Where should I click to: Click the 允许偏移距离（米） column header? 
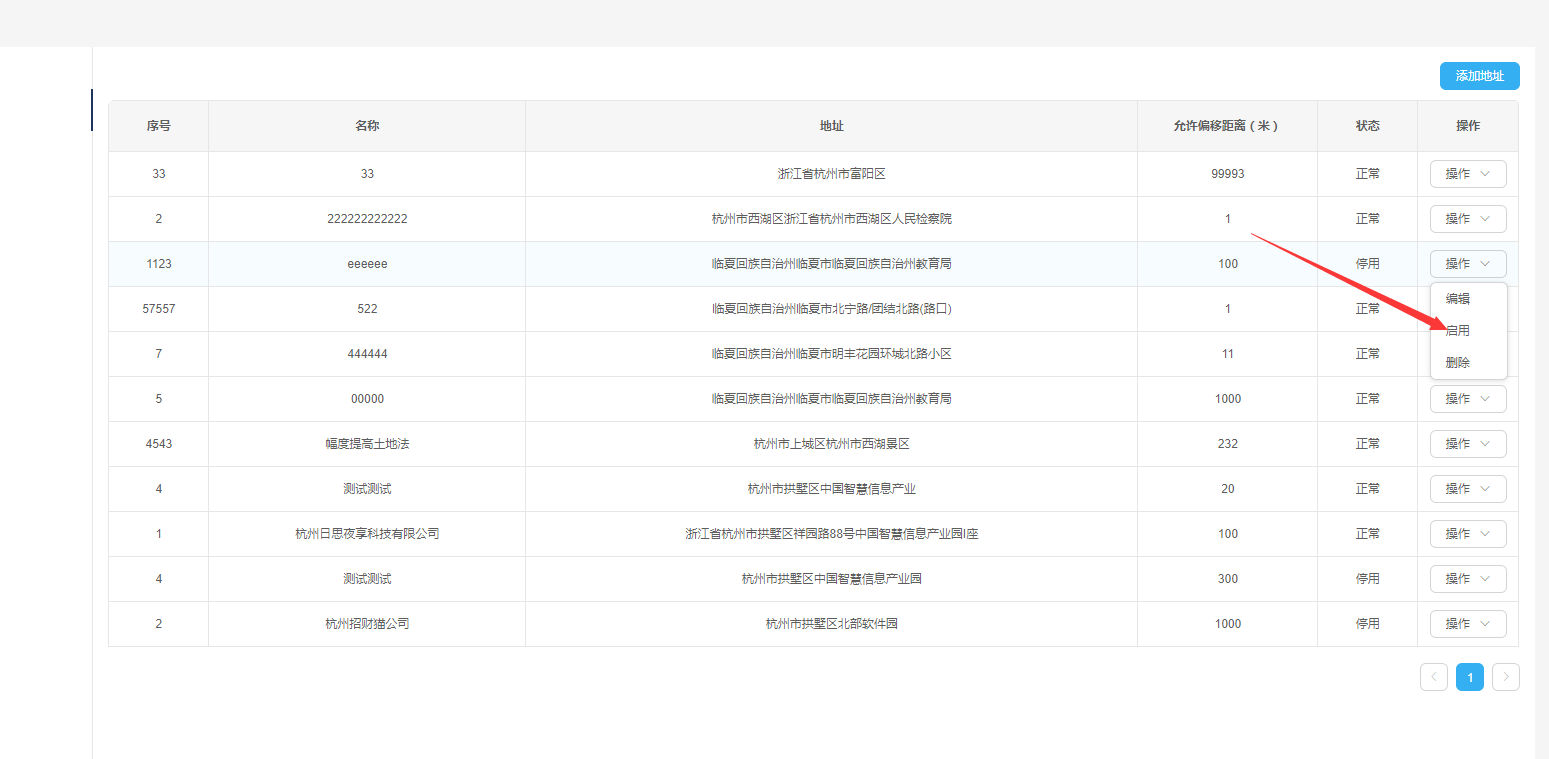click(1227, 126)
